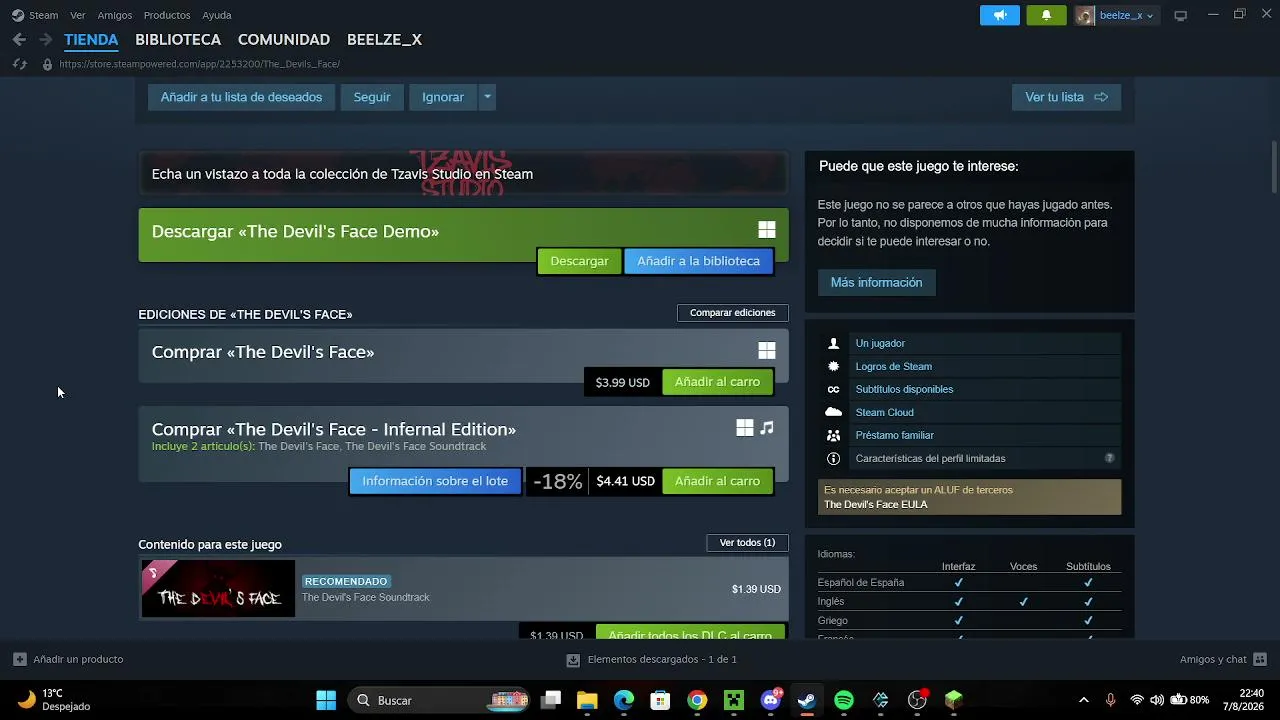Click the store URL address field
The height and width of the screenshot is (720, 1280).
point(200,64)
